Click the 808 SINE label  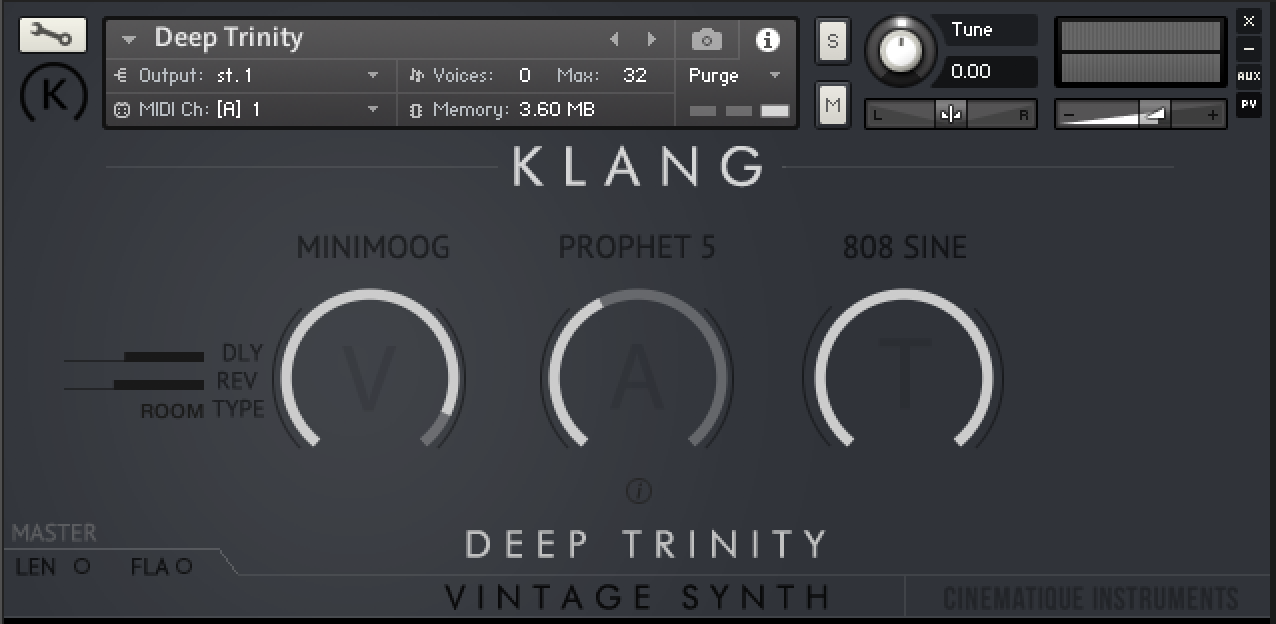(x=905, y=248)
